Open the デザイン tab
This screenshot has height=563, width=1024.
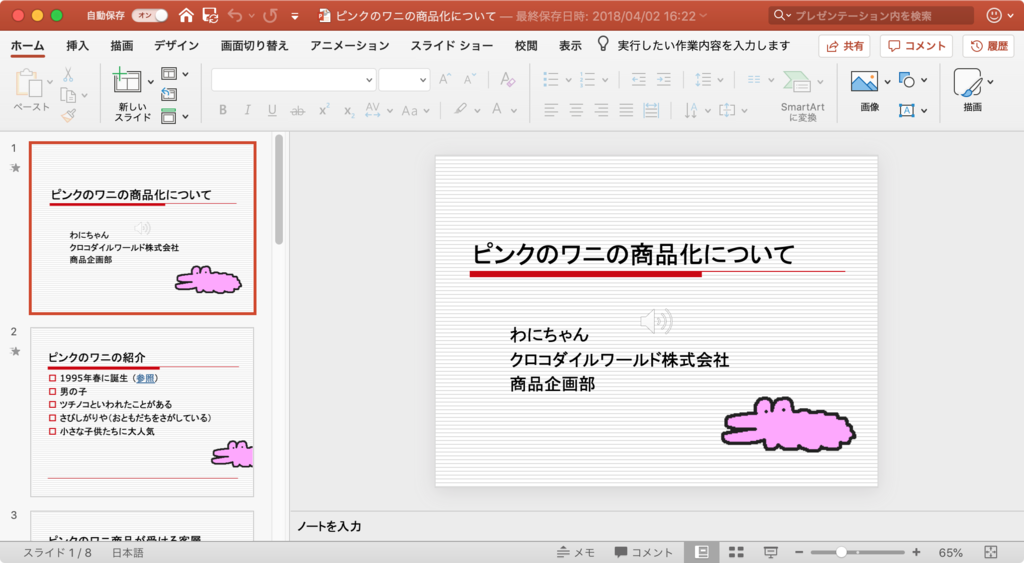(176, 46)
